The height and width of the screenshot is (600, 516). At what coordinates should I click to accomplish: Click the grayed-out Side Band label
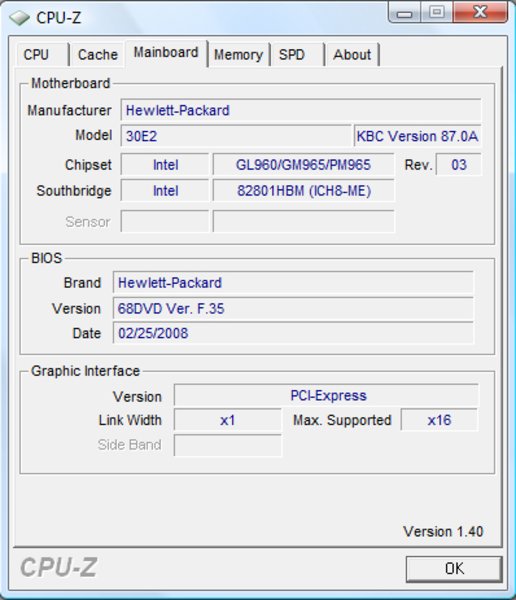point(129,445)
